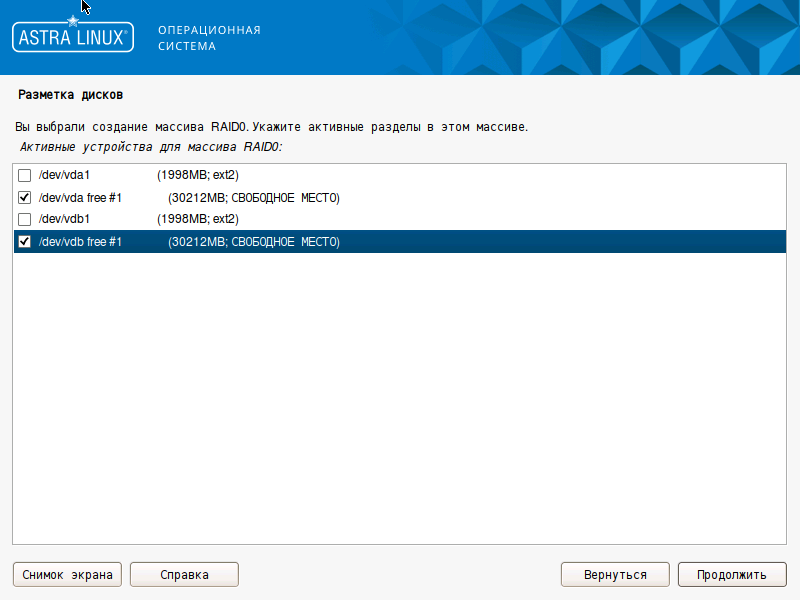The image size is (800, 600).
Task: Select the /dev/vda1 device name
Action: coord(64,175)
